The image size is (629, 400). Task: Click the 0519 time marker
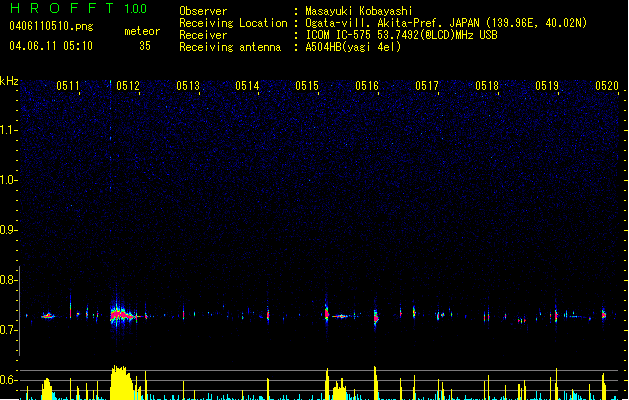coord(547,86)
